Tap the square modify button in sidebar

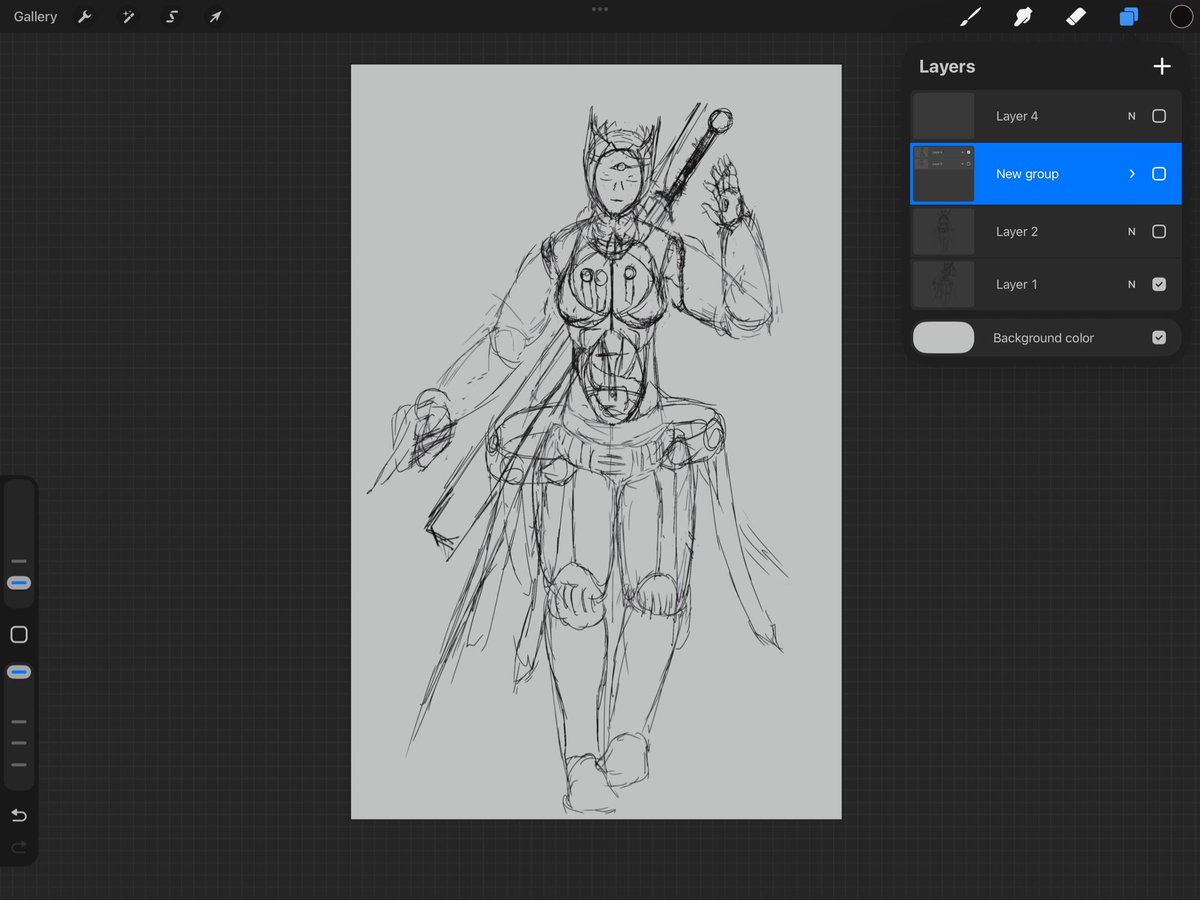(19, 635)
